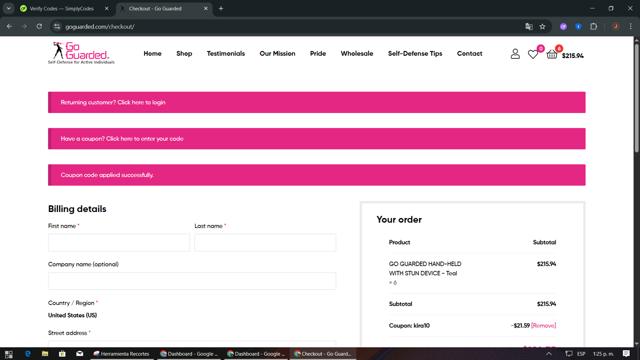
Task: Click the translate page icon
Action: (x=529, y=27)
